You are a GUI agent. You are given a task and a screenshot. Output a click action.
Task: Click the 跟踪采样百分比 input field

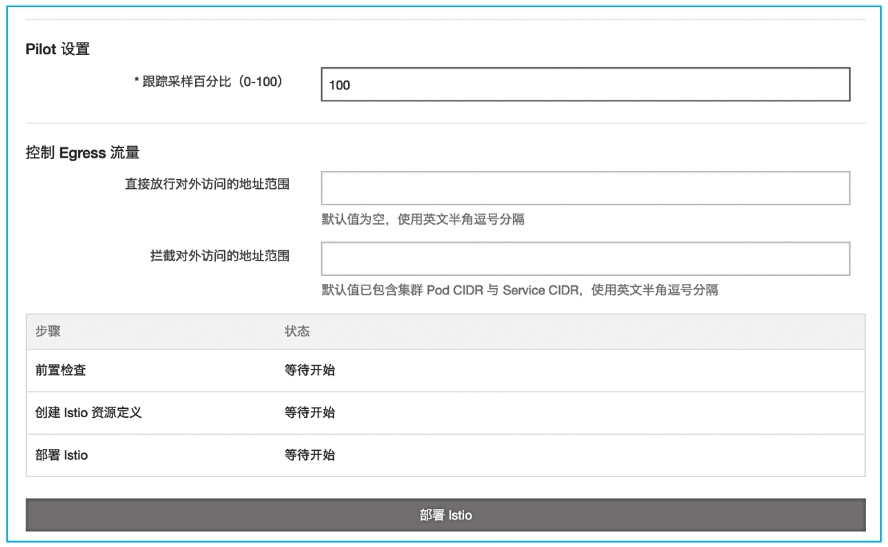tap(585, 85)
